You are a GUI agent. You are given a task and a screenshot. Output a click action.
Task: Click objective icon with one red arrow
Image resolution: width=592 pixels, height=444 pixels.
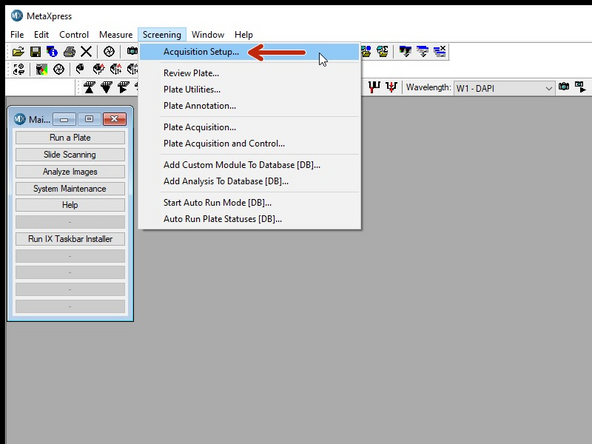[98, 69]
